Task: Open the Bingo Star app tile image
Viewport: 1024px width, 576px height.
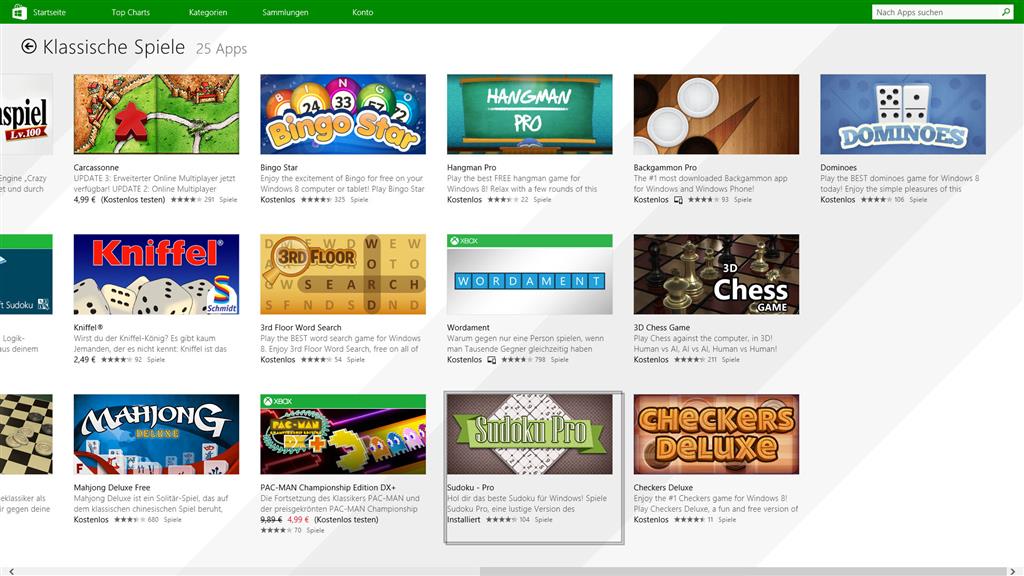Action: [x=343, y=114]
